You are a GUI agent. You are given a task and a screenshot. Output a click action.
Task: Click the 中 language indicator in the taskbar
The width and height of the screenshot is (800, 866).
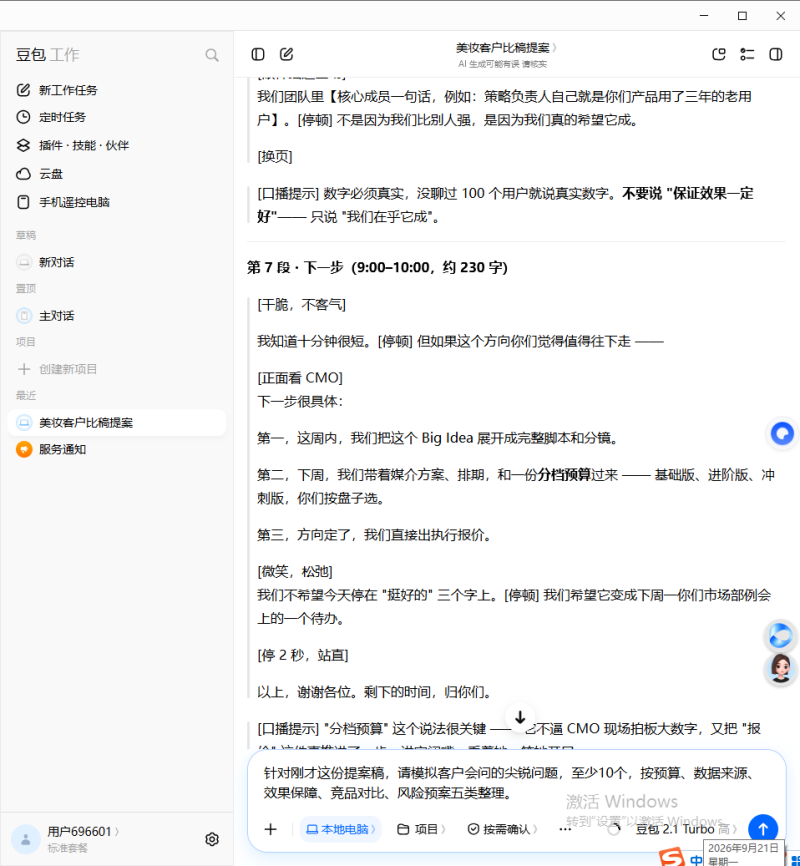(696, 859)
